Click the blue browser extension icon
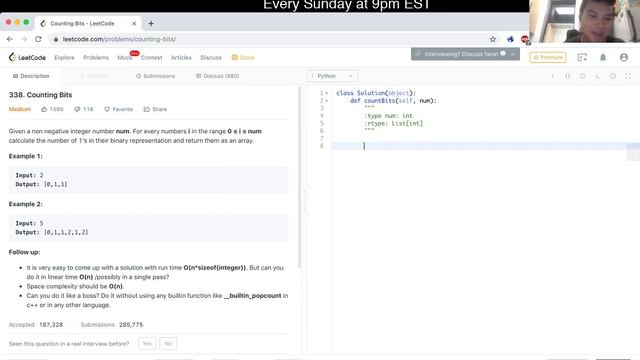This screenshot has width=640, height=360. tap(510, 39)
